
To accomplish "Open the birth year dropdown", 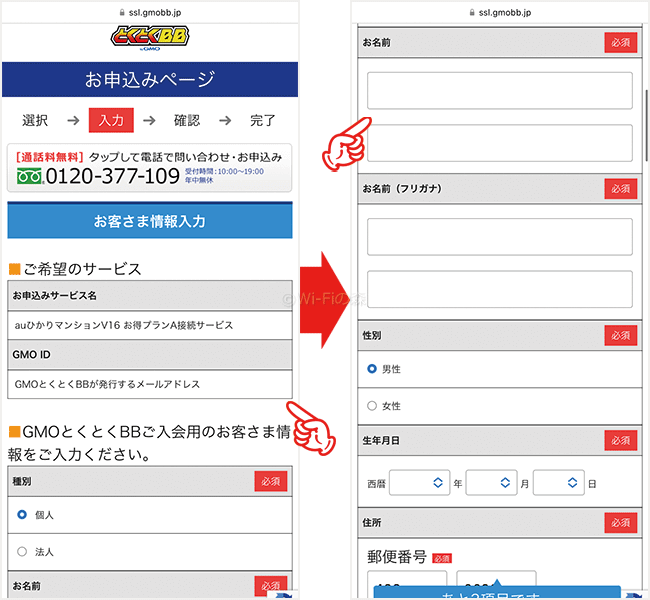I will coord(420,483).
